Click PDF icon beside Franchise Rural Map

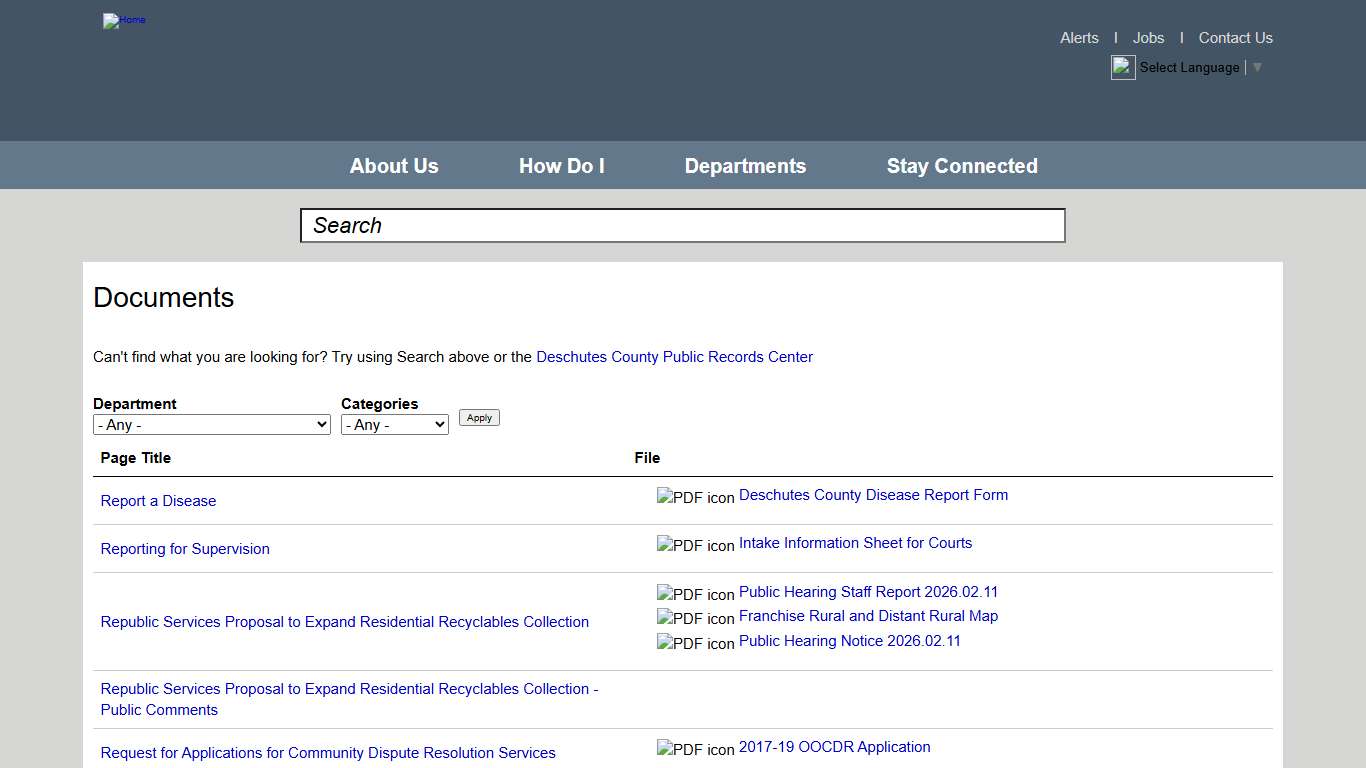(x=695, y=618)
